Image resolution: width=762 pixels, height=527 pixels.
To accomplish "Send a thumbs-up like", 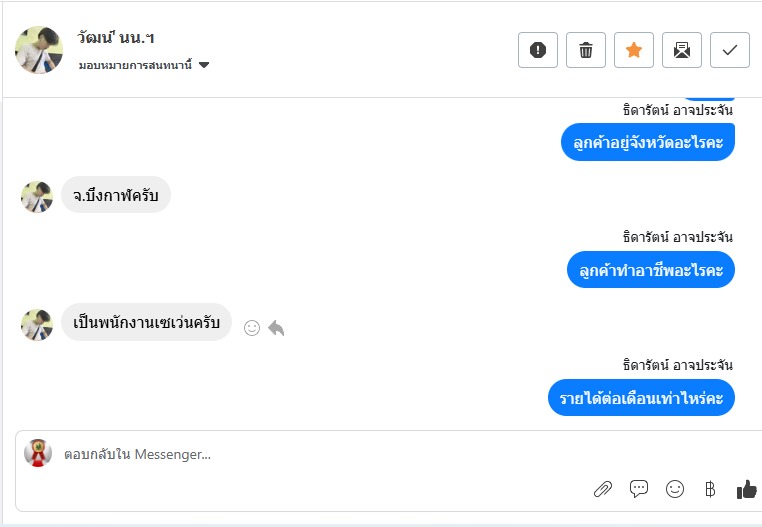I will coord(746,489).
